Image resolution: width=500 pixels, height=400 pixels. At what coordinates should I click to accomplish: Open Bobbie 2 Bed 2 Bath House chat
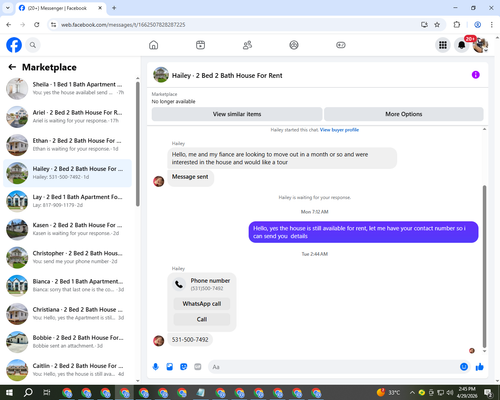coord(67,342)
